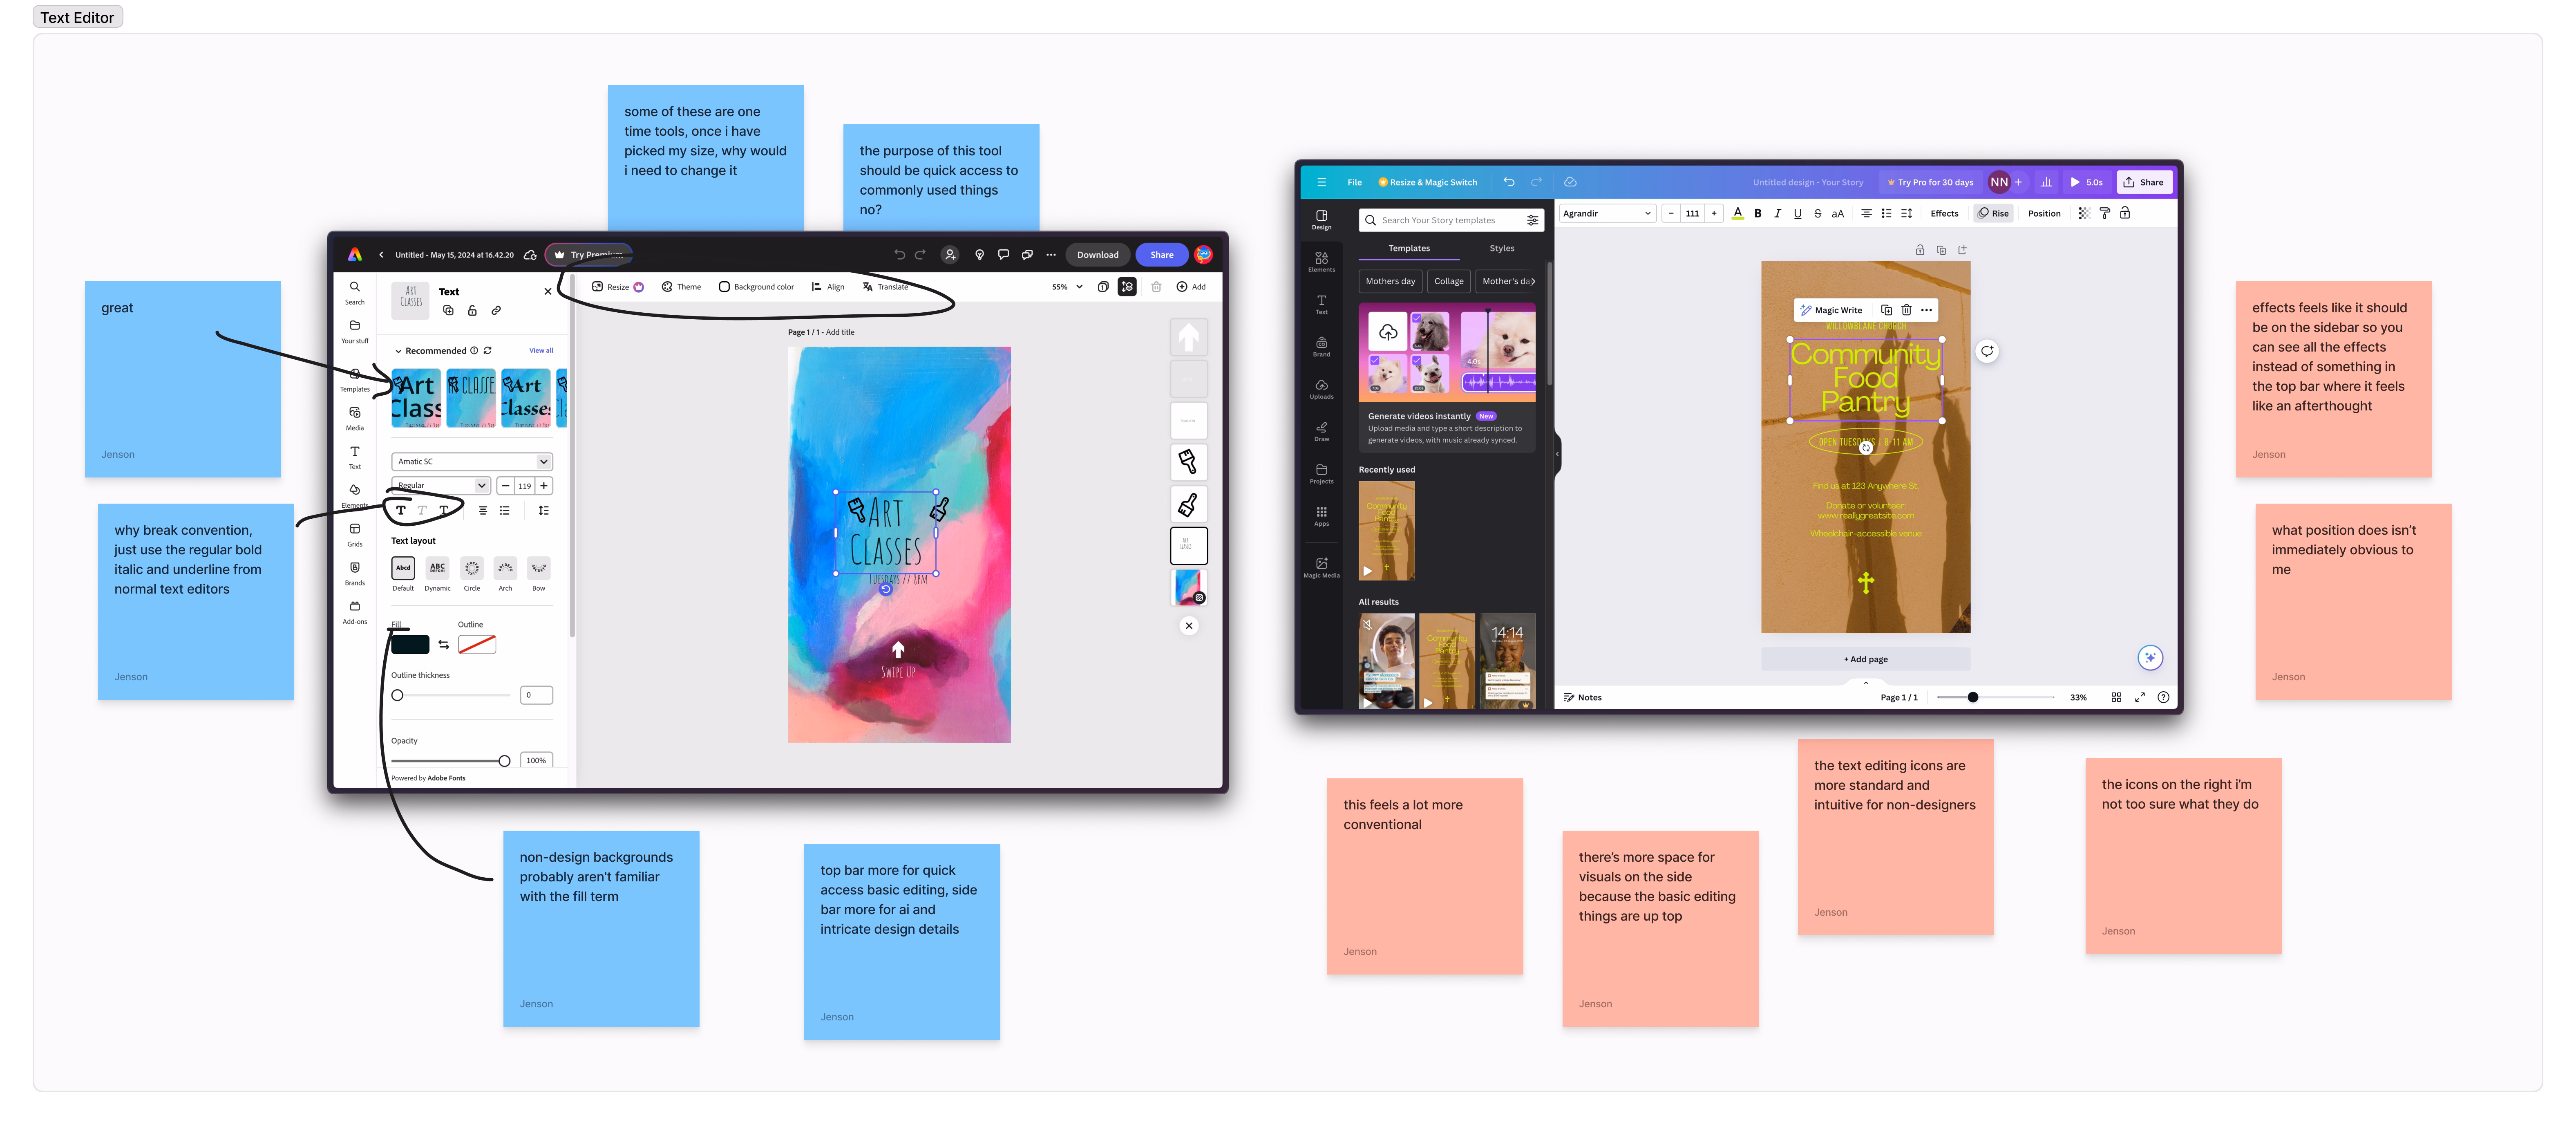Image resolution: width=2576 pixels, height=1125 pixels.
Task: Toggle italic T in Adobe Express Text panel
Action: pyautogui.click(x=422, y=510)
